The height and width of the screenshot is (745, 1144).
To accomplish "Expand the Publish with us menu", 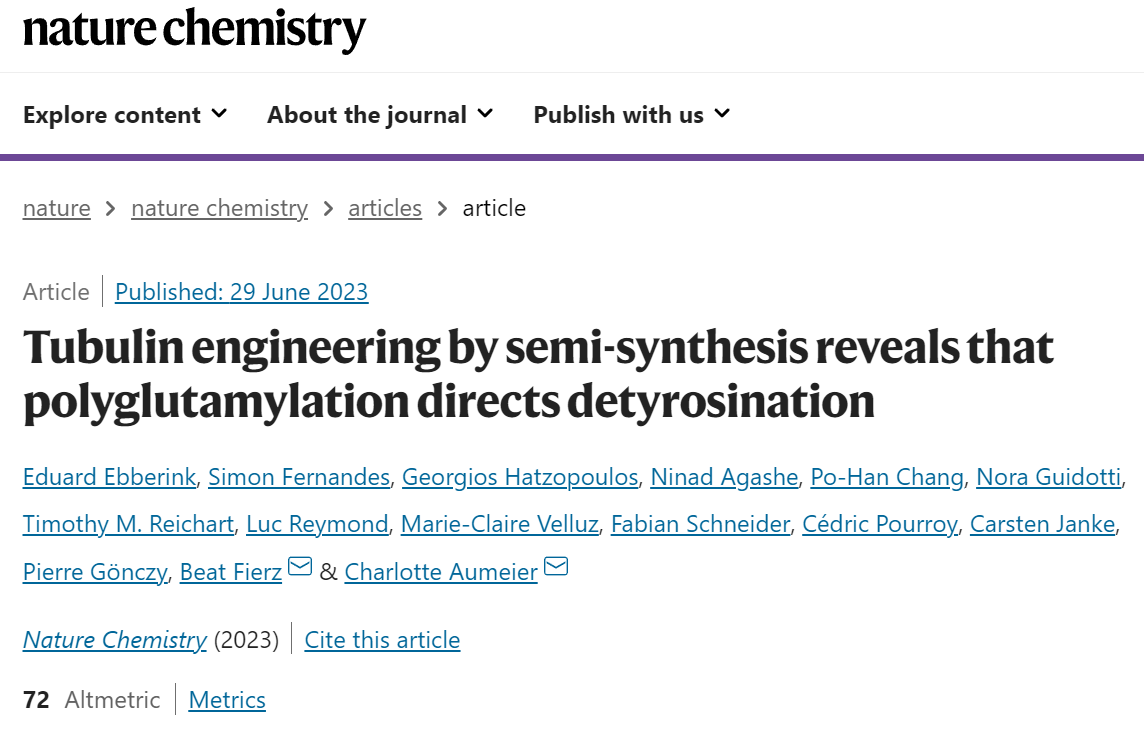I will click(632, 115).
